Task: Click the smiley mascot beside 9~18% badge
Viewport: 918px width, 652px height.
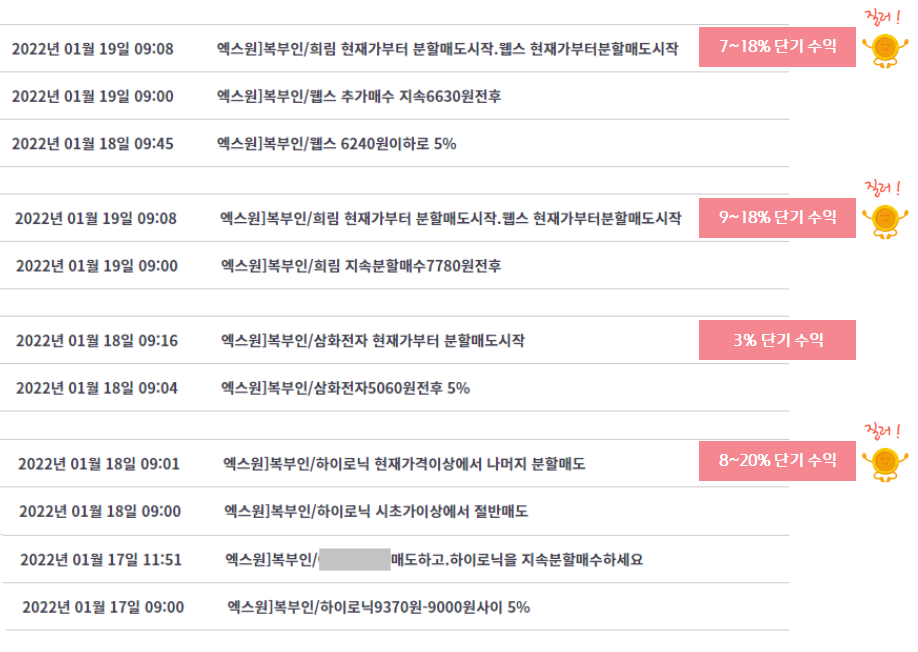Action: pyautogui.click(x=885, y=221)
